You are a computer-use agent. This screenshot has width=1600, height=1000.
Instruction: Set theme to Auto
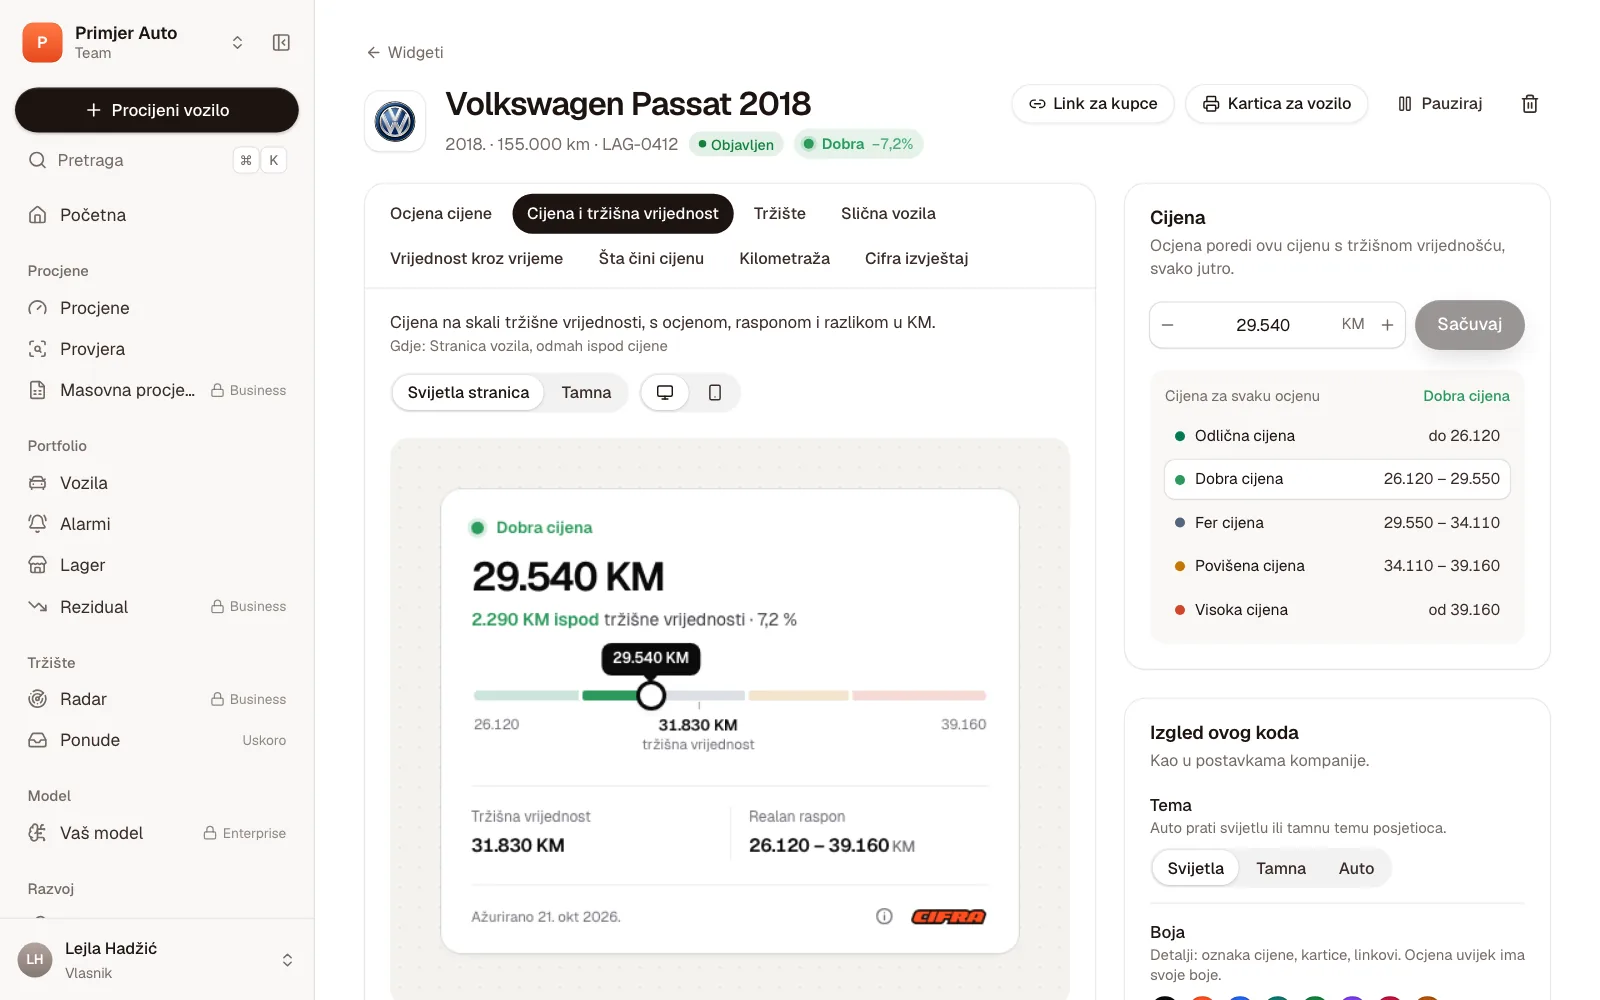(1356, 868)
